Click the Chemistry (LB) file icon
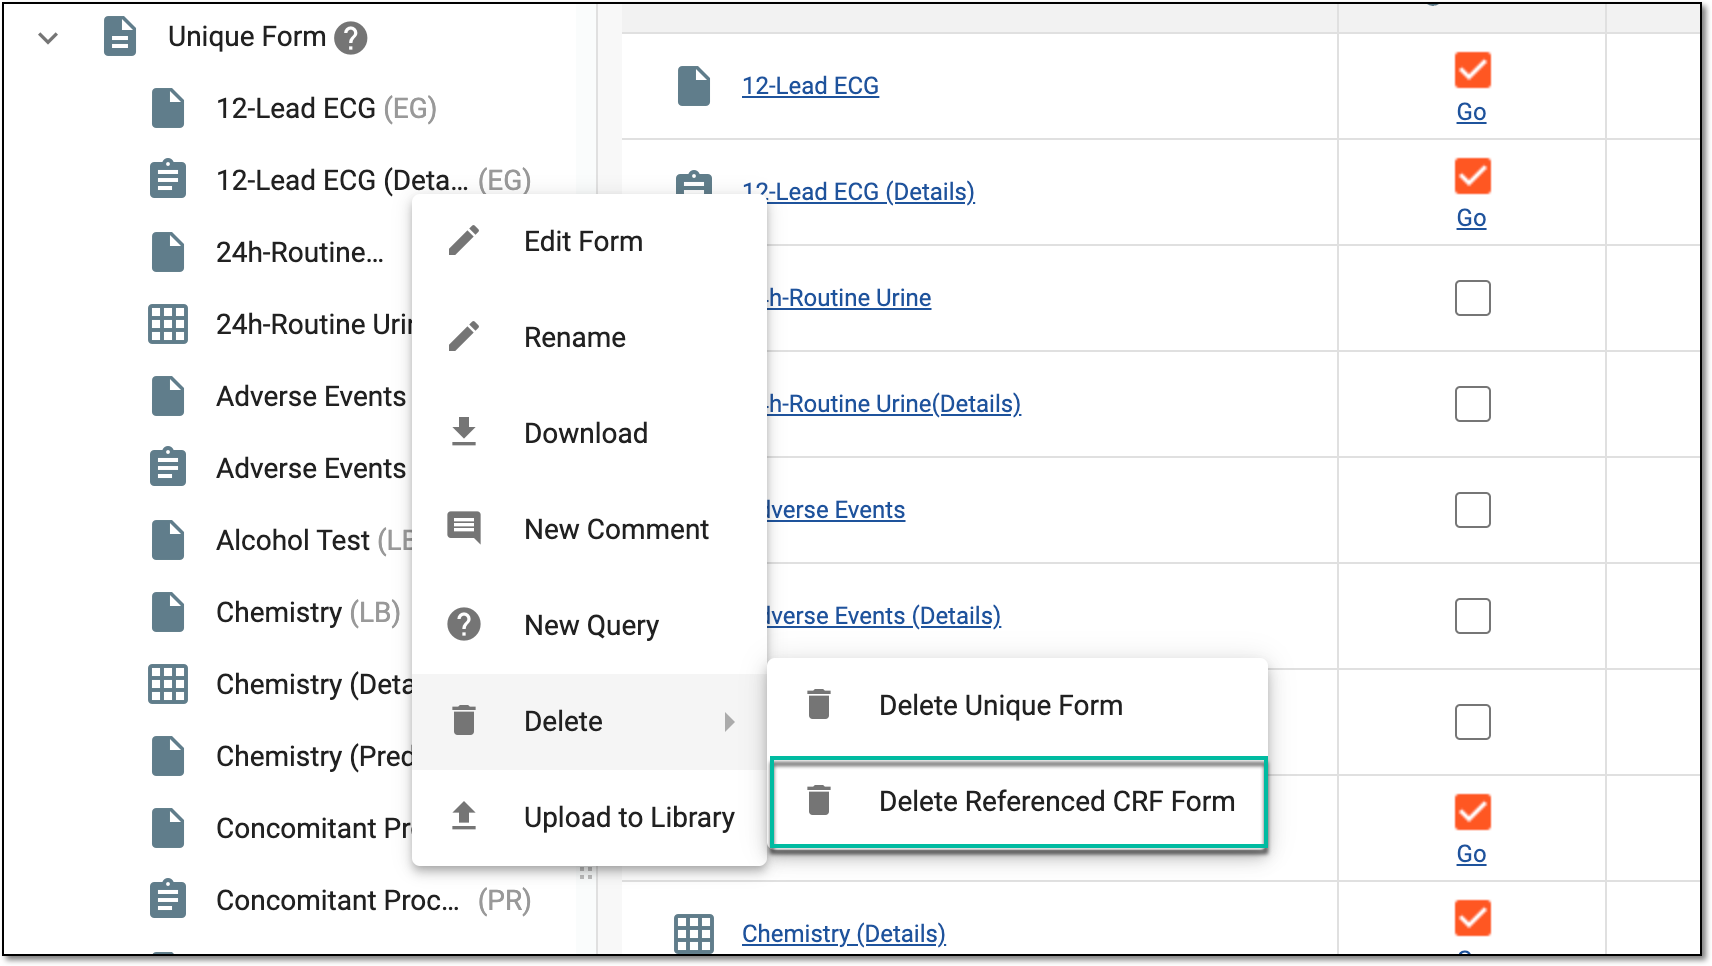This screenshot has width=1712, height=966. 168,612
